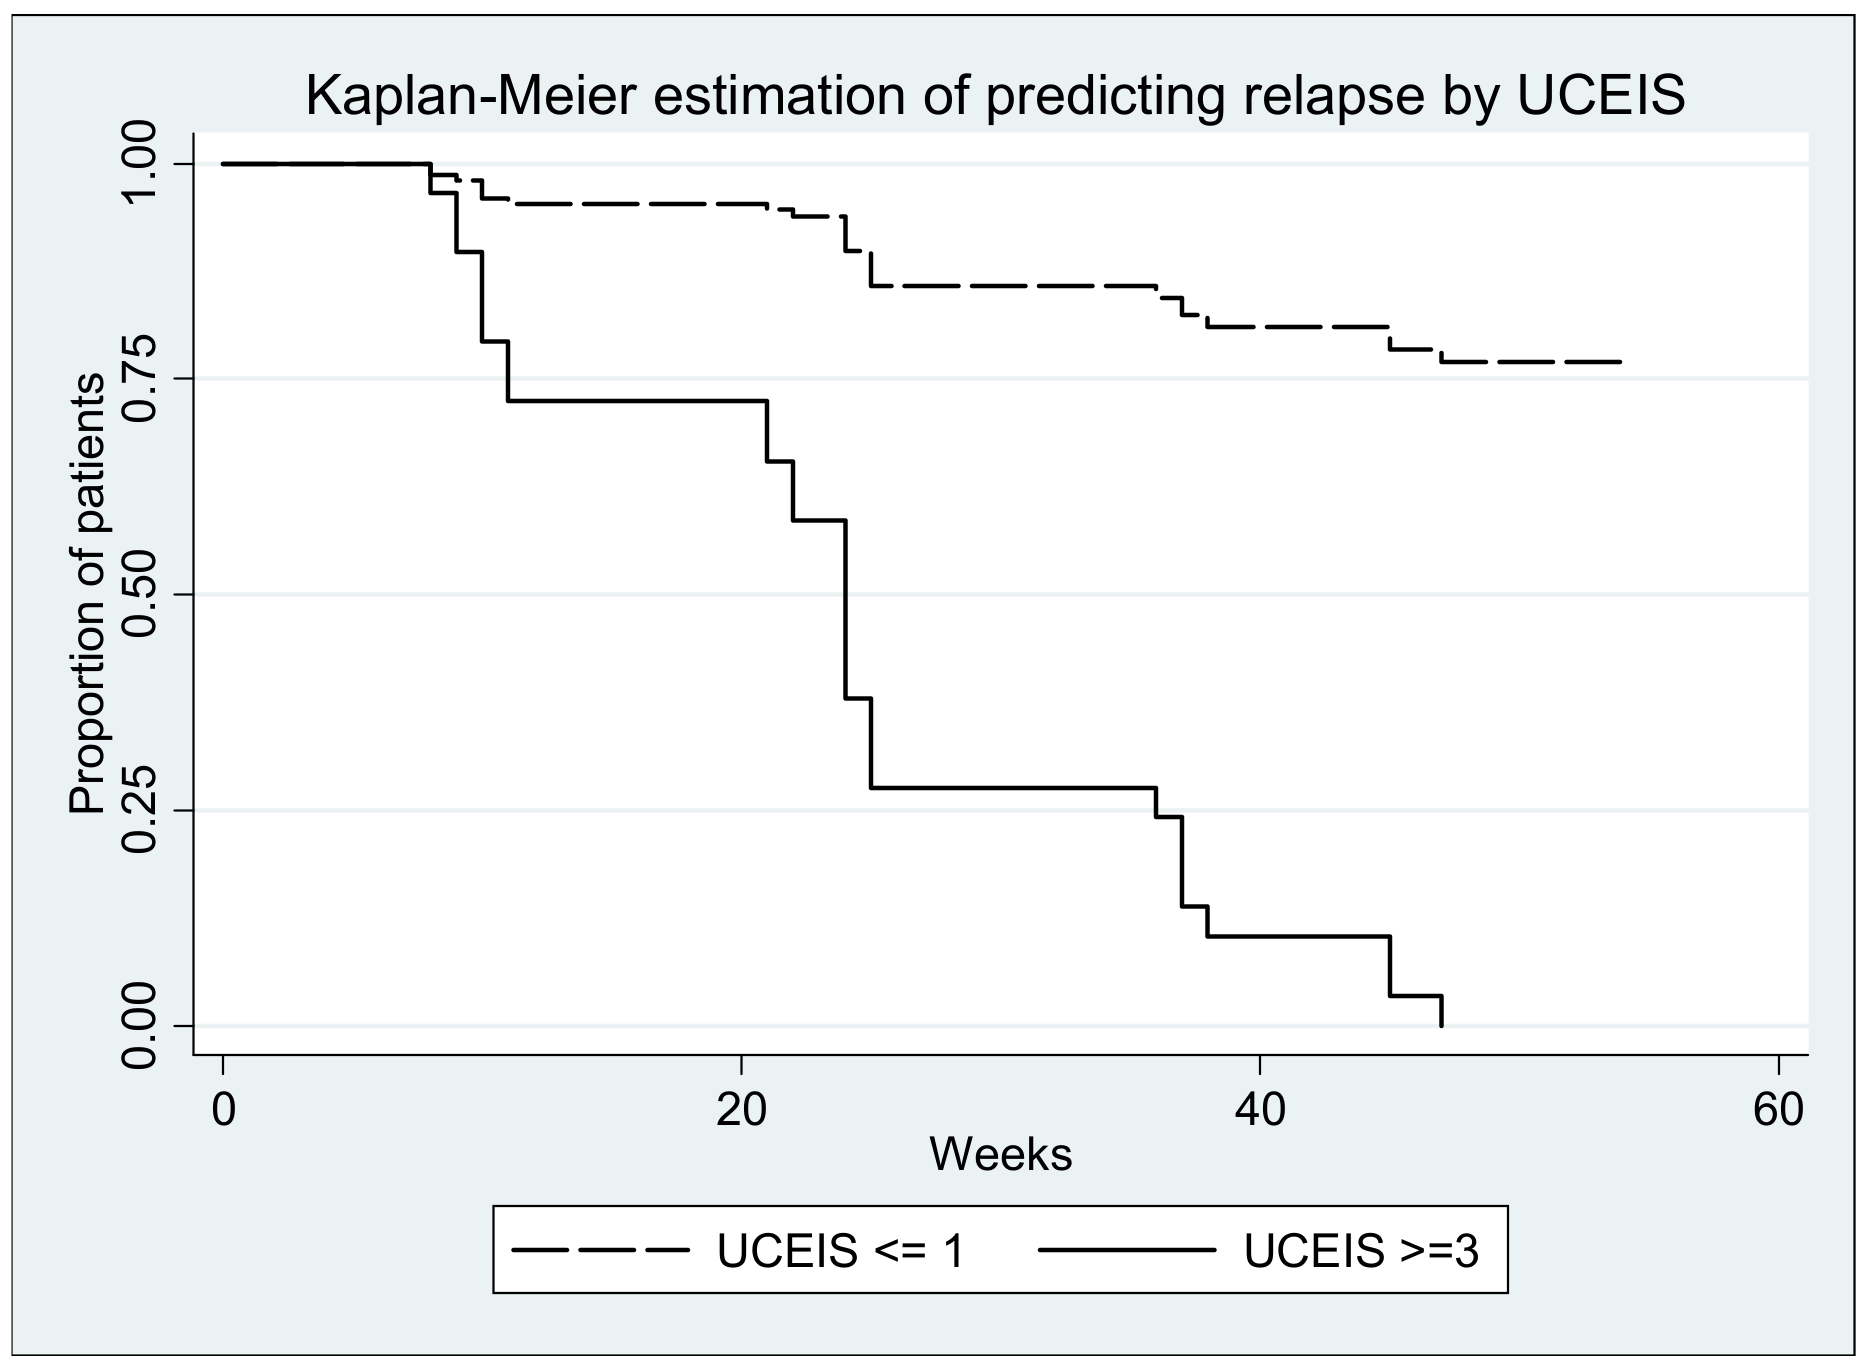This screenshot has height=1368, width=1869.
Task: Click the x-axis tick label 0
Action: pos(223,1111)
